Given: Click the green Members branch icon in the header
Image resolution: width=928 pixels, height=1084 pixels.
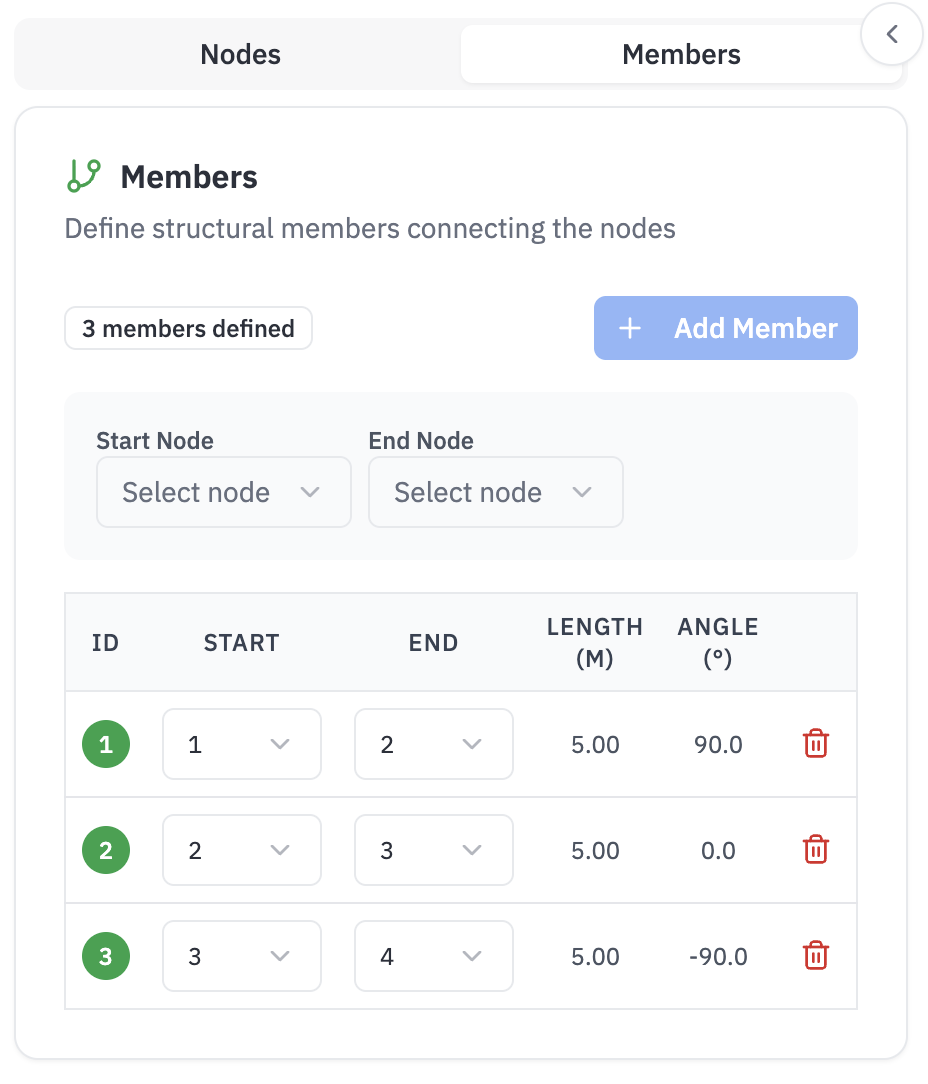Looking at the screenshot, I should coord(84,176).
